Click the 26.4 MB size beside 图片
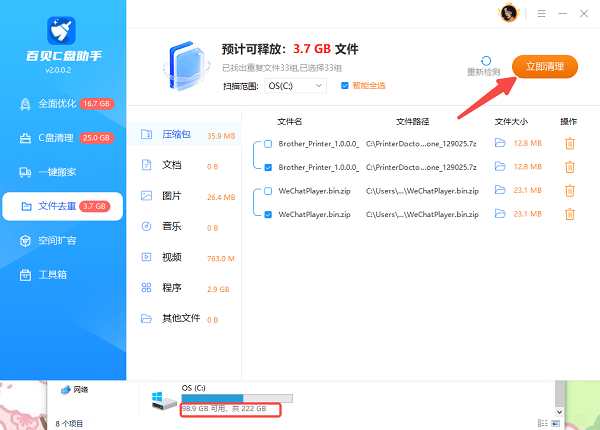The image size is (600, 430). pos(221,197)
